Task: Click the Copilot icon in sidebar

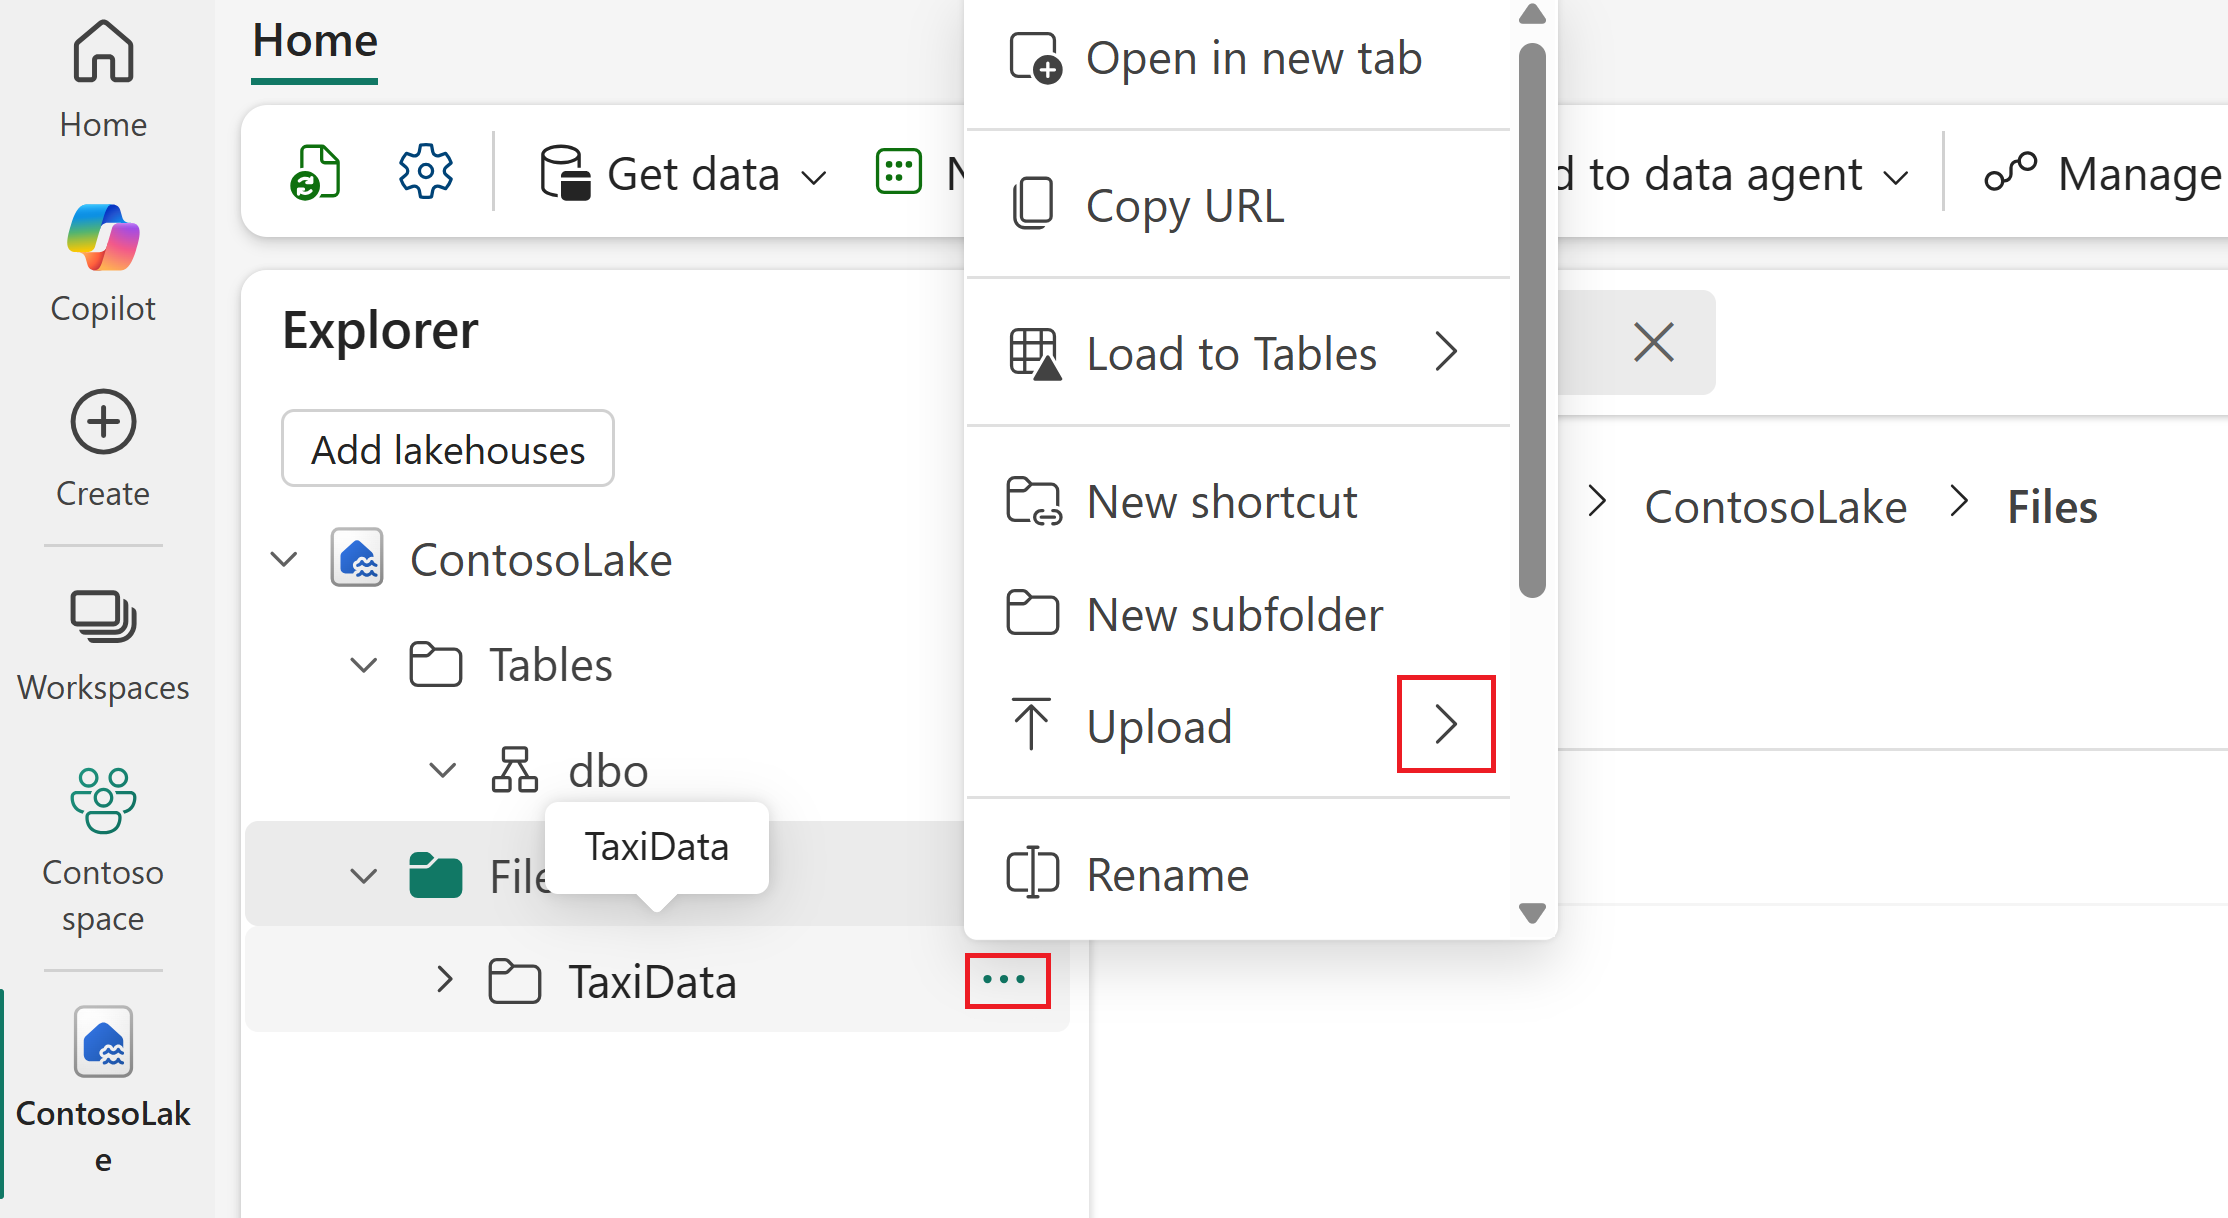Action: point(103,239)
